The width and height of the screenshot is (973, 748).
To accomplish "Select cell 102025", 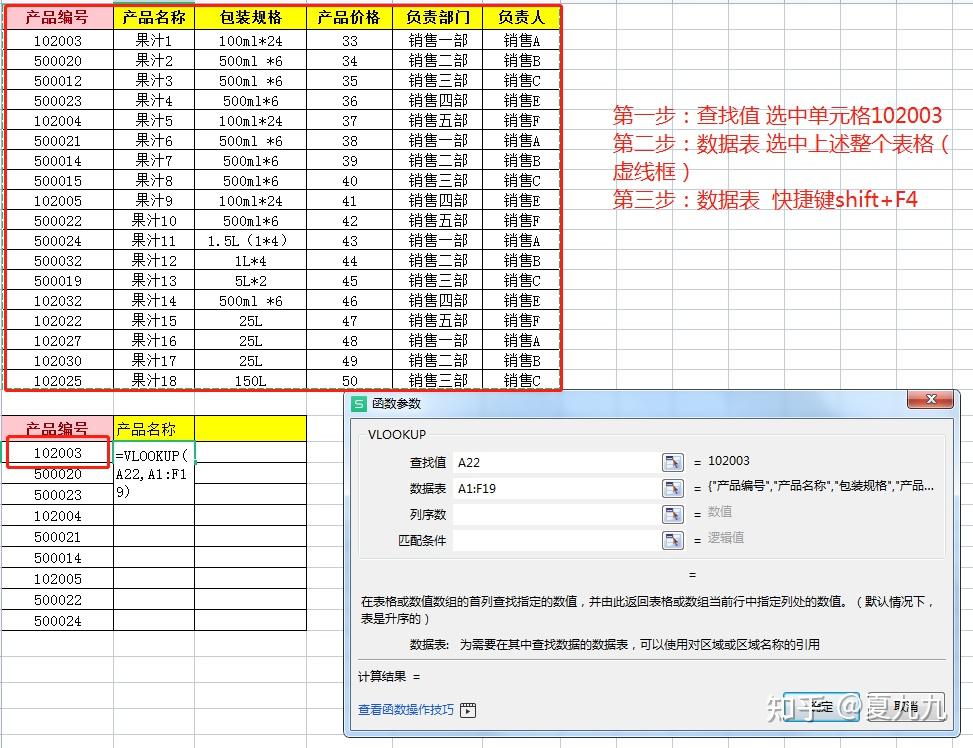I will pyautogui.click(x=58, y=381).
